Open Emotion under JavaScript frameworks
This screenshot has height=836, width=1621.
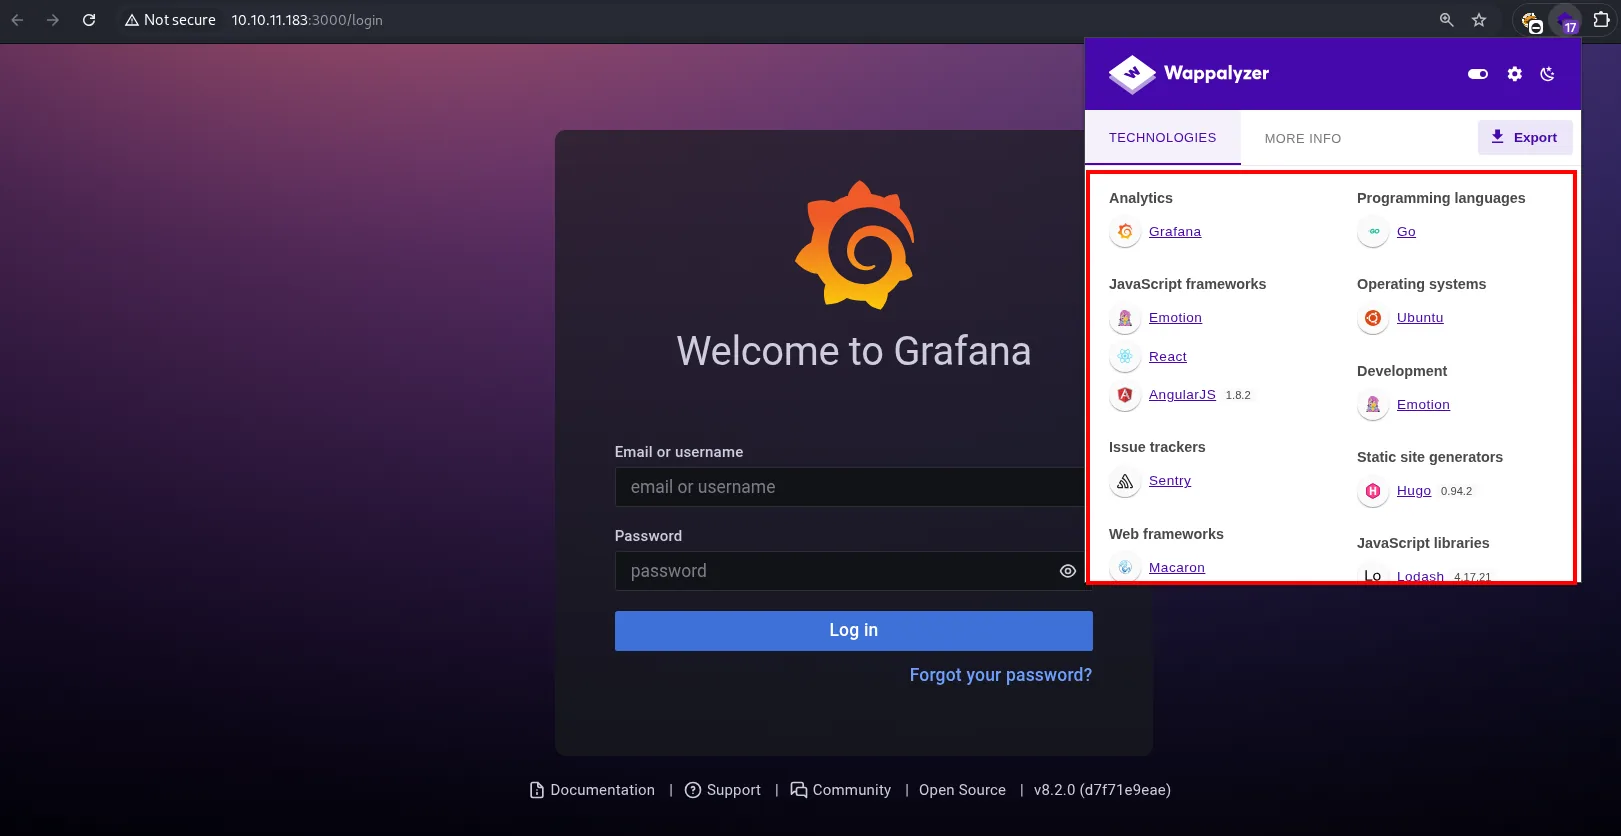click(1175, 318)
